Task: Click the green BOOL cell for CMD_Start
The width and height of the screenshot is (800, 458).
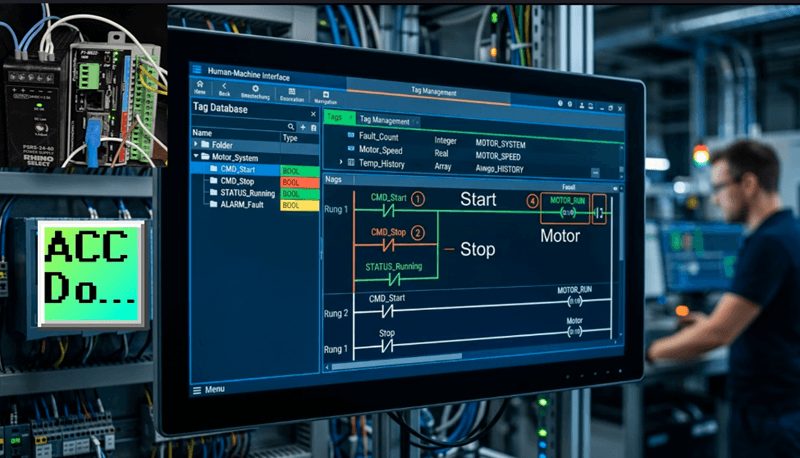Action: pos(299,171)
